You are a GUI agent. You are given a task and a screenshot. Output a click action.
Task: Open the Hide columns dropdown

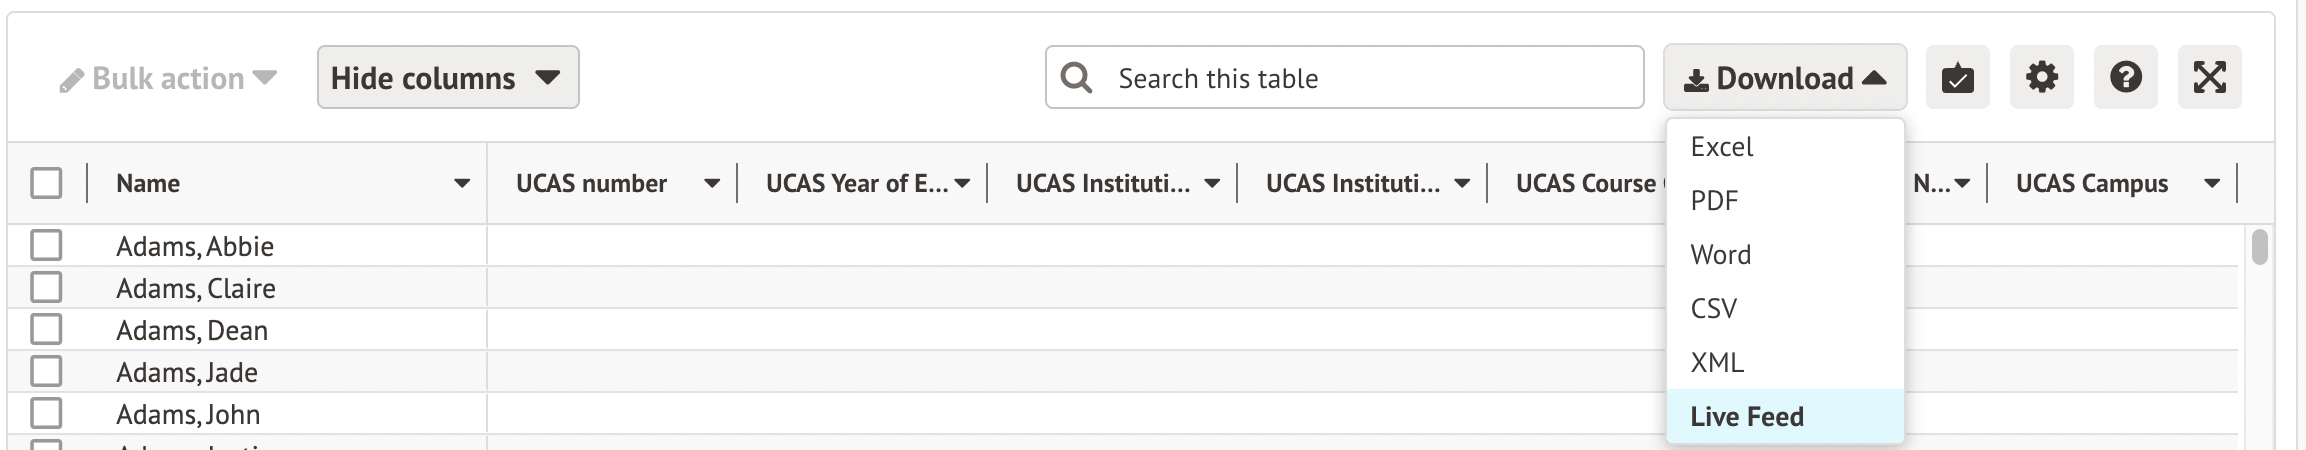447,77
